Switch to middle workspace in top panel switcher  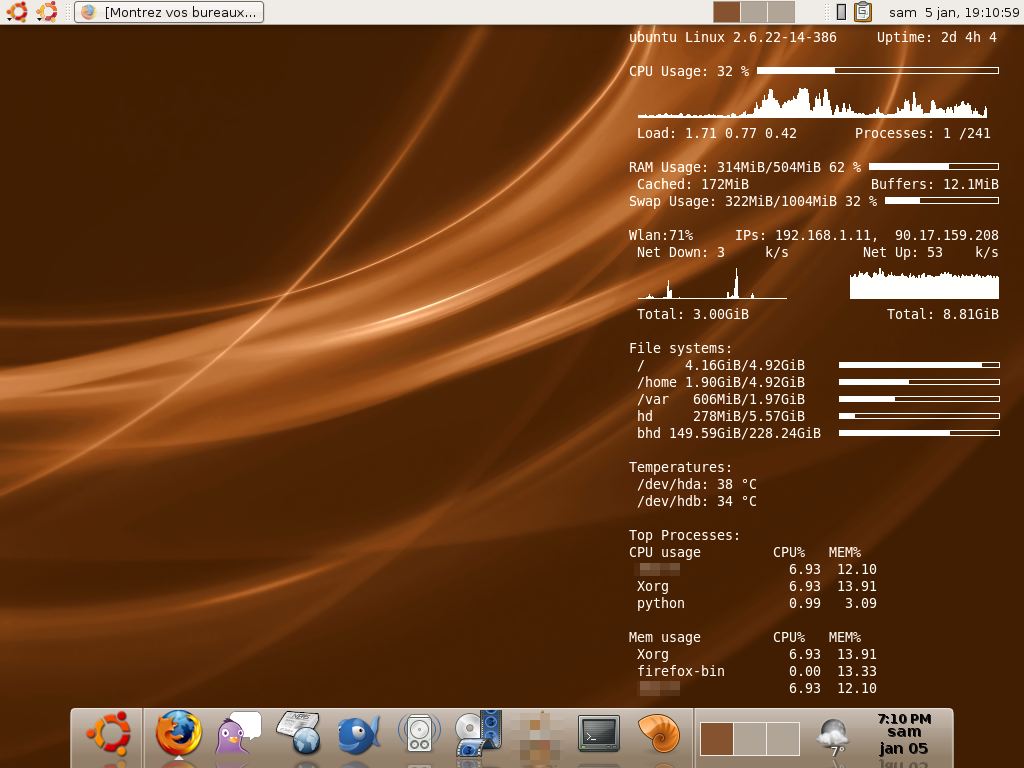(x=754, y=12)
